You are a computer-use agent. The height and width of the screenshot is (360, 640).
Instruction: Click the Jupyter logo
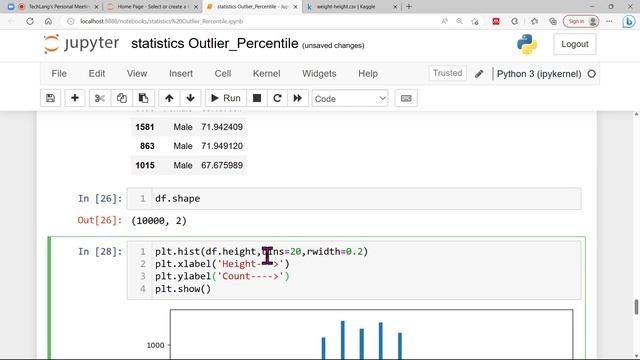pos(81,44)
